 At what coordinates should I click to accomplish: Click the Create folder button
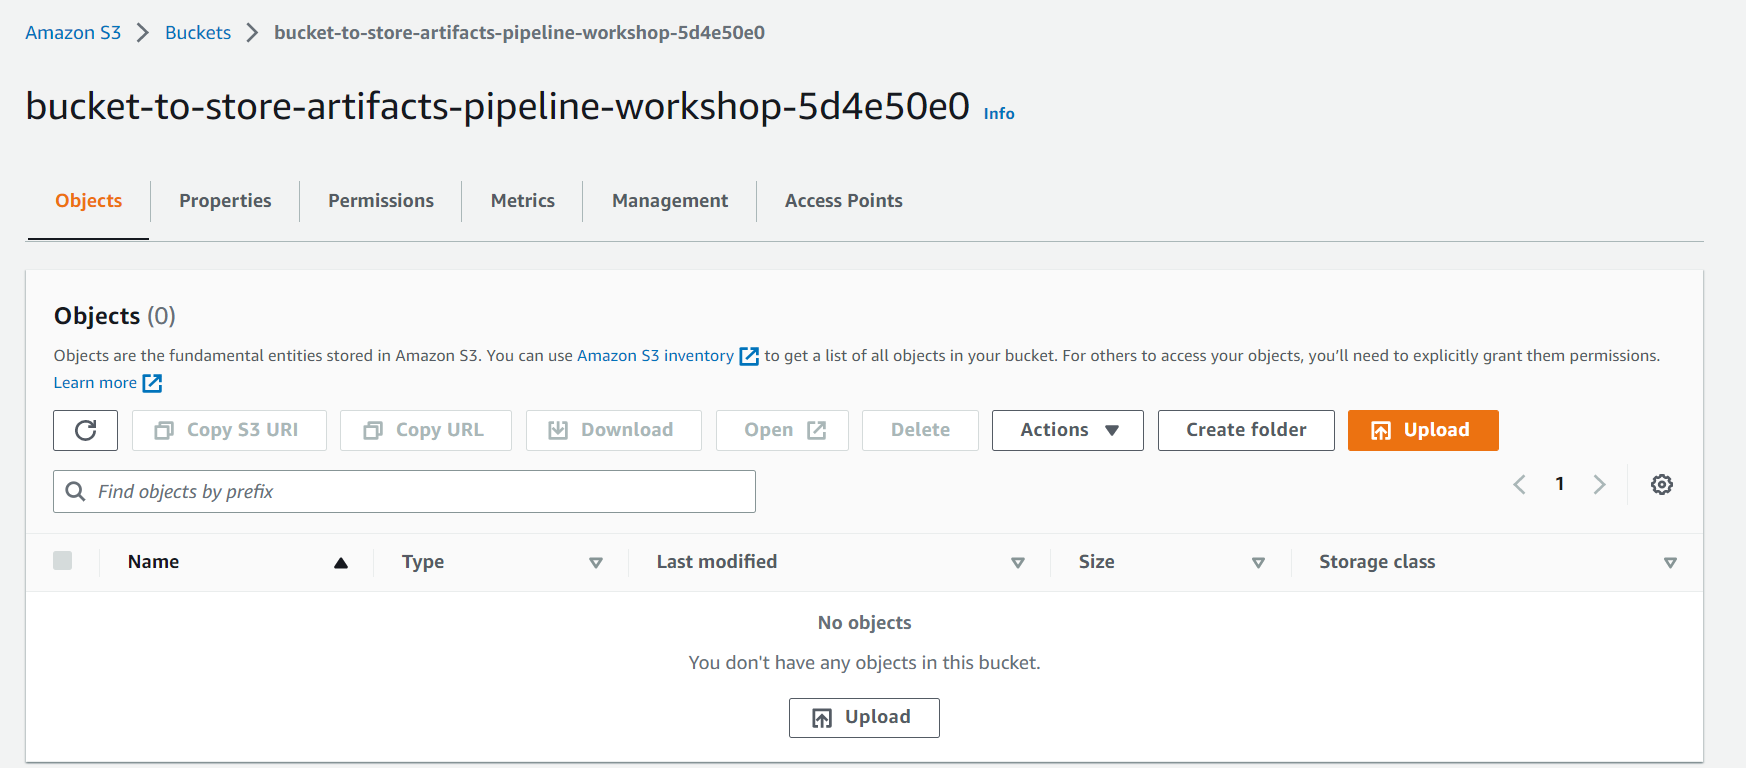pos(1246,430)
